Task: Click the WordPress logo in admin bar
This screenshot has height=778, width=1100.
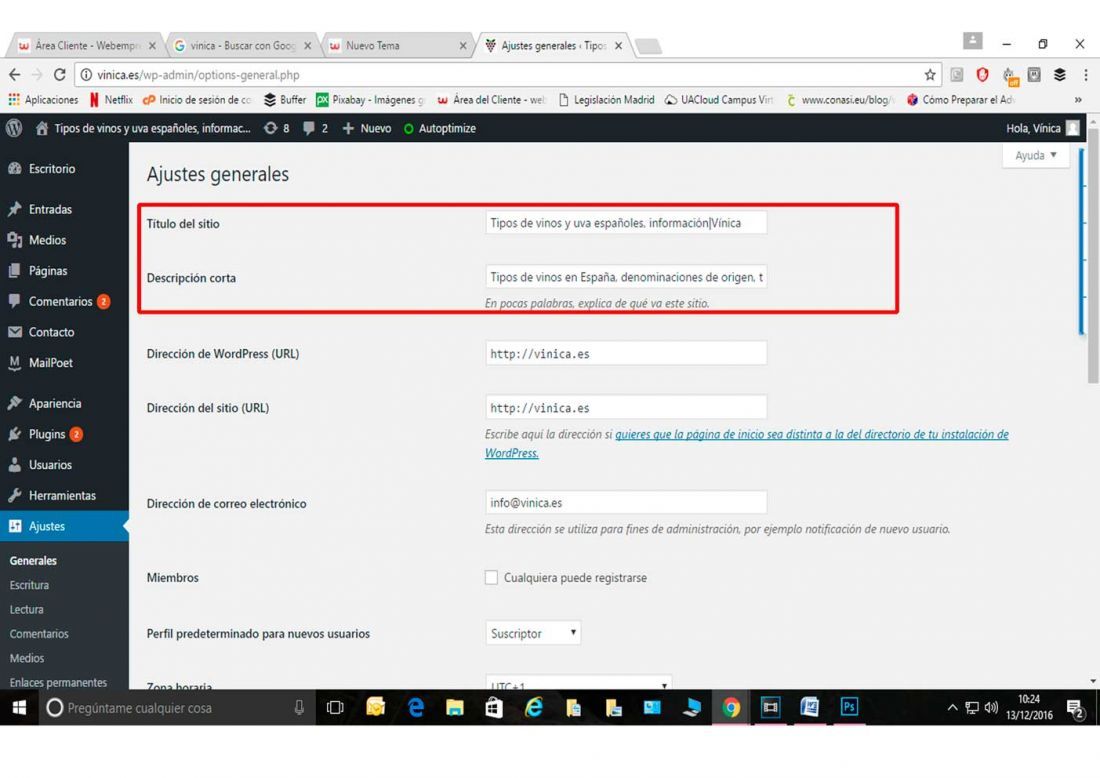Action: pos(14,128)
